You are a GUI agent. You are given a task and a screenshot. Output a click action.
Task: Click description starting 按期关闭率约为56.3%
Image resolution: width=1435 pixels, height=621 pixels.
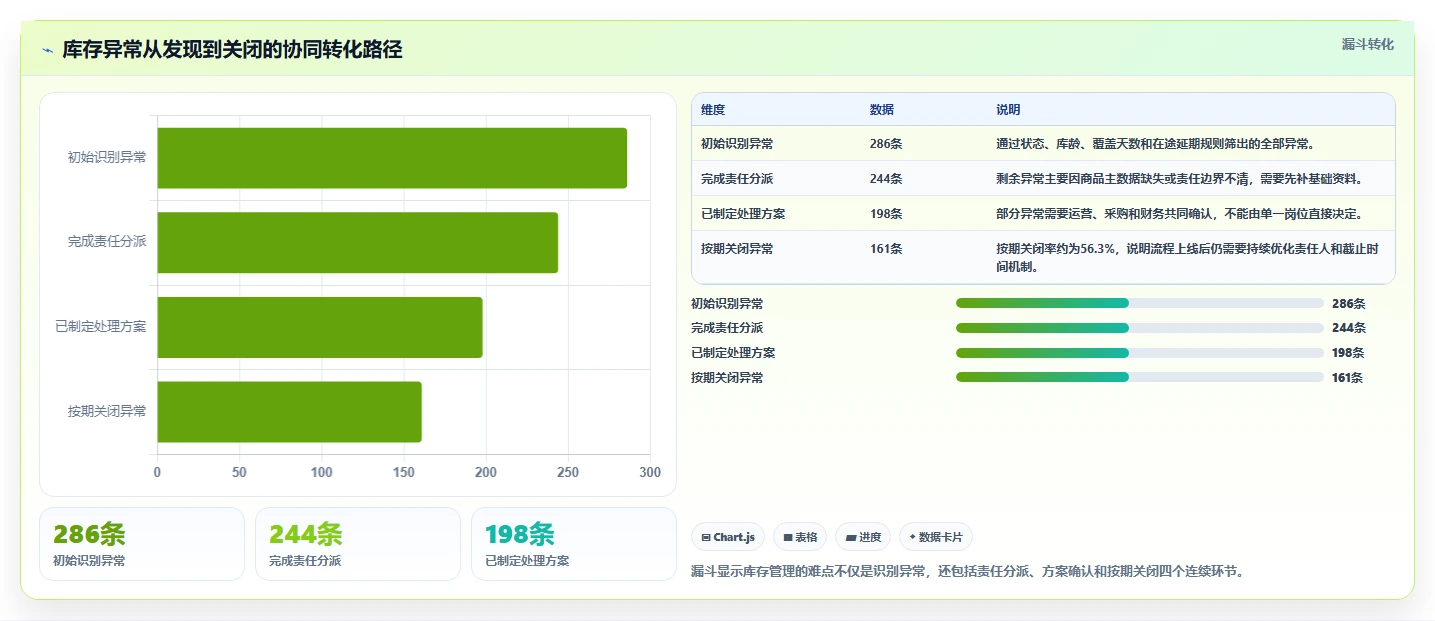tap(1187, 258)
